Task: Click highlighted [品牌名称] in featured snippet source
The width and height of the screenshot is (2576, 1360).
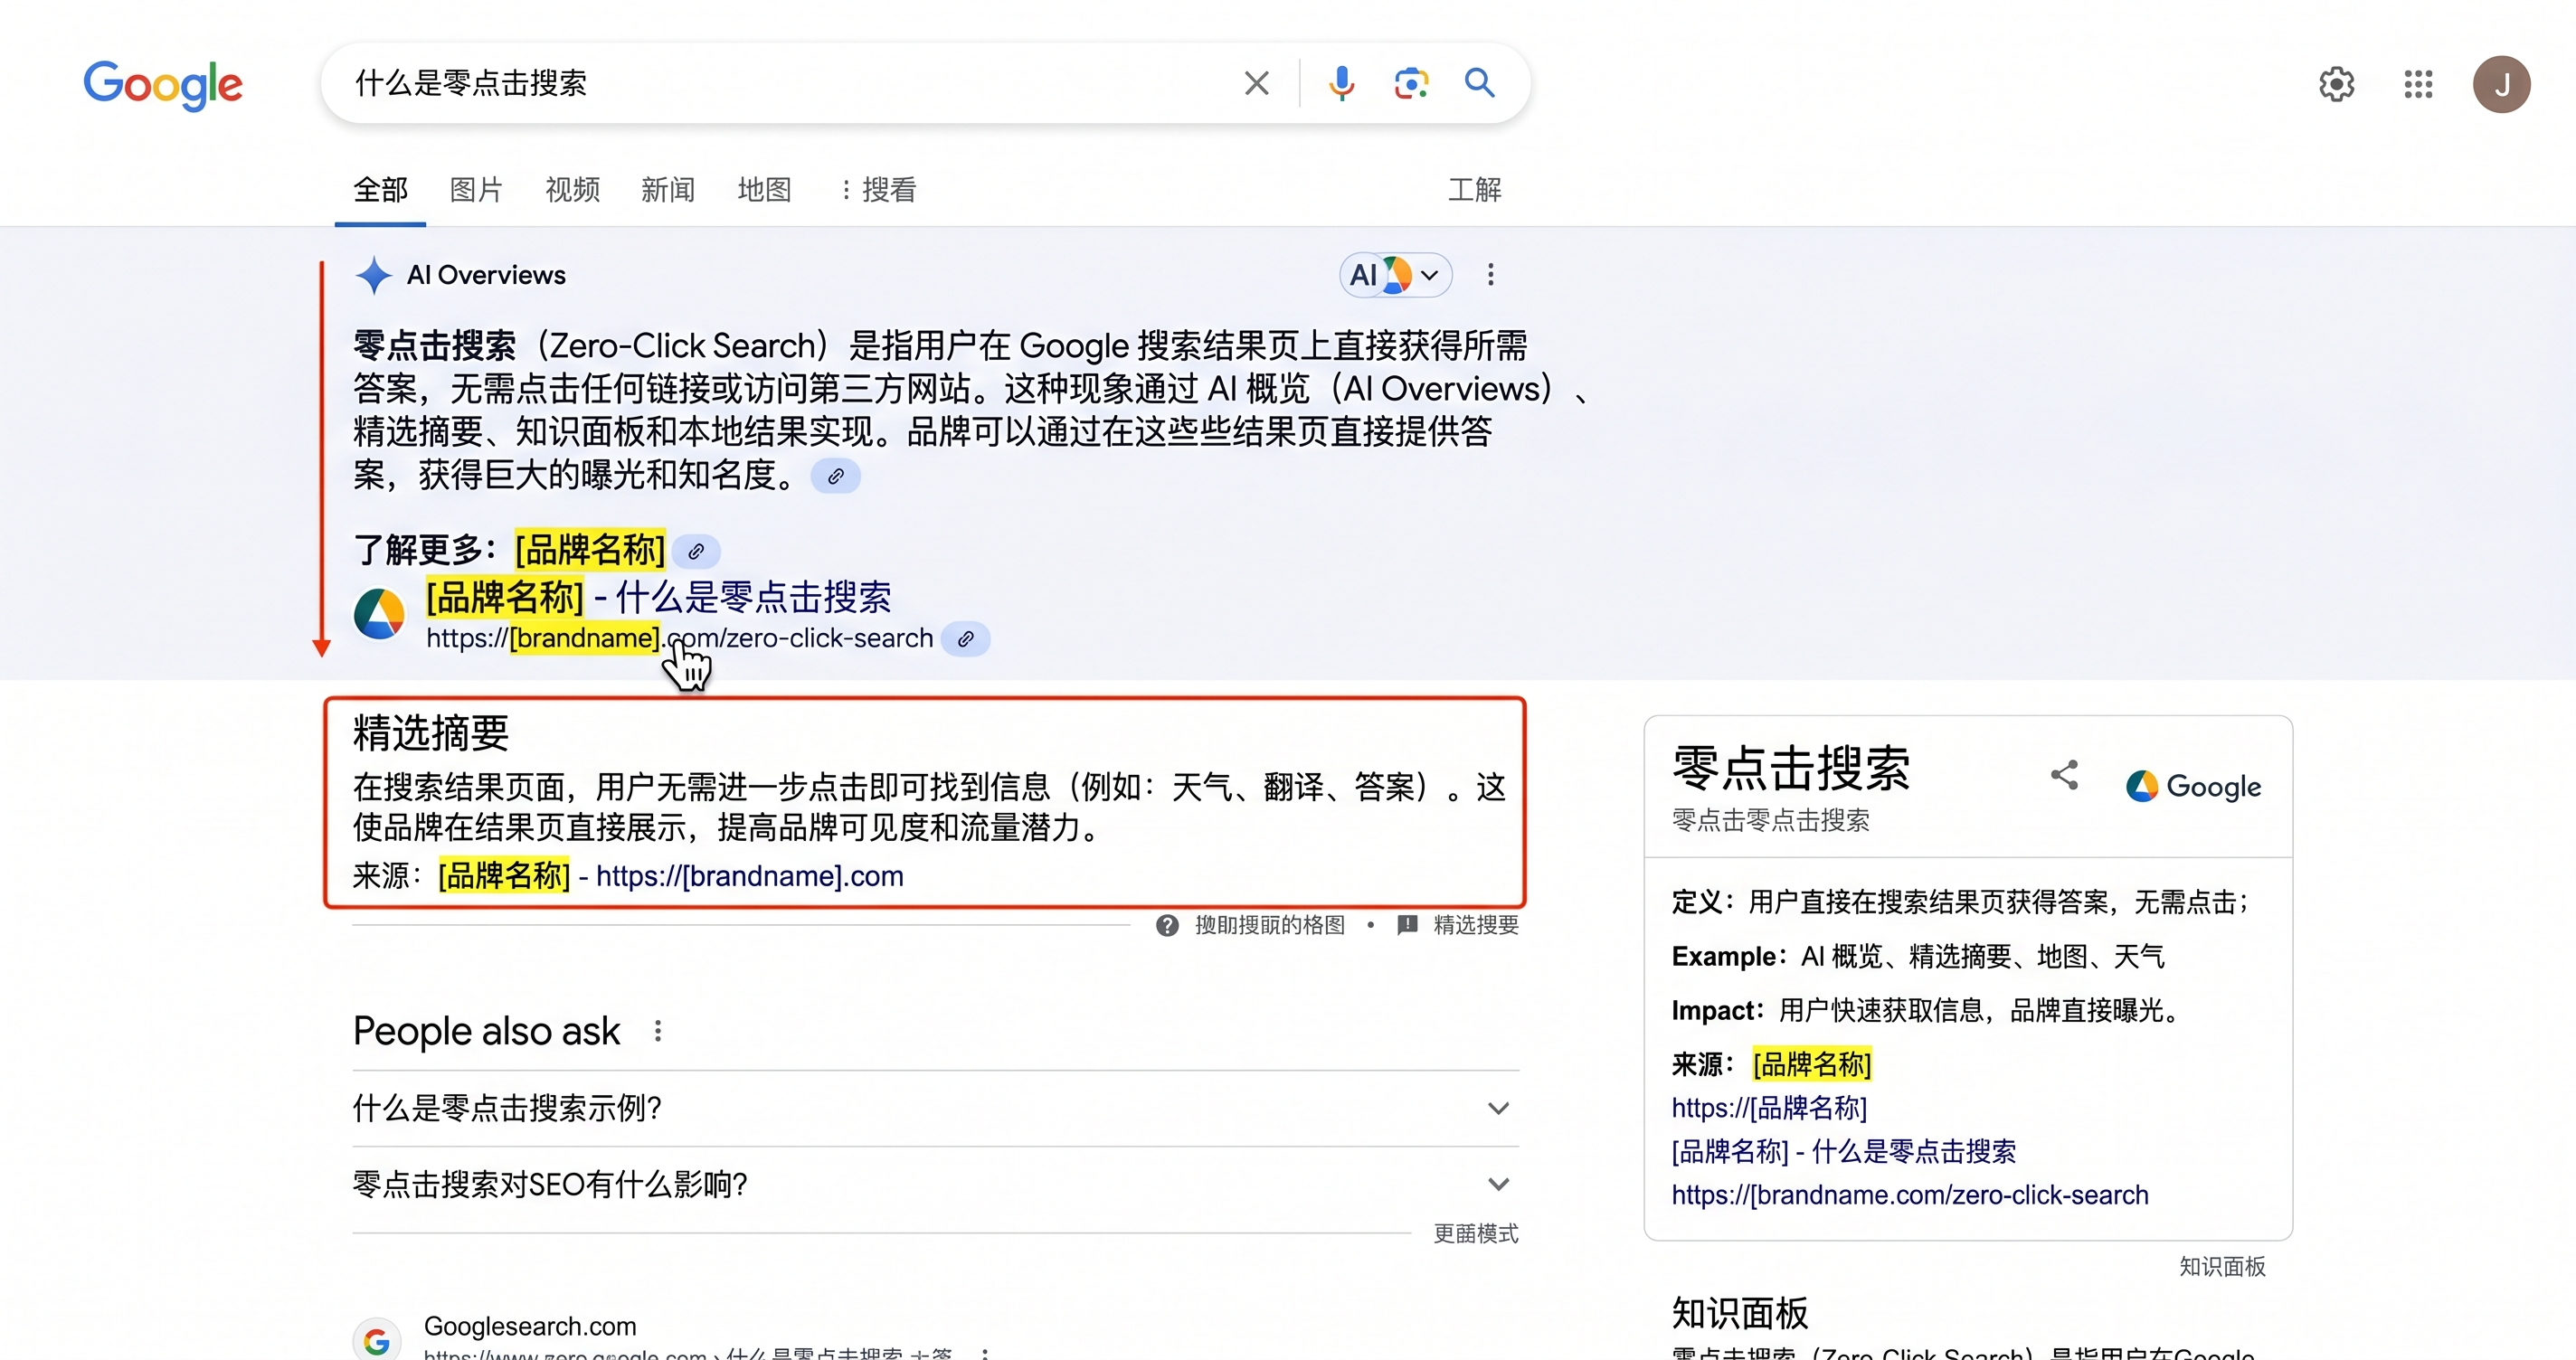Action: tap(504, 876)
